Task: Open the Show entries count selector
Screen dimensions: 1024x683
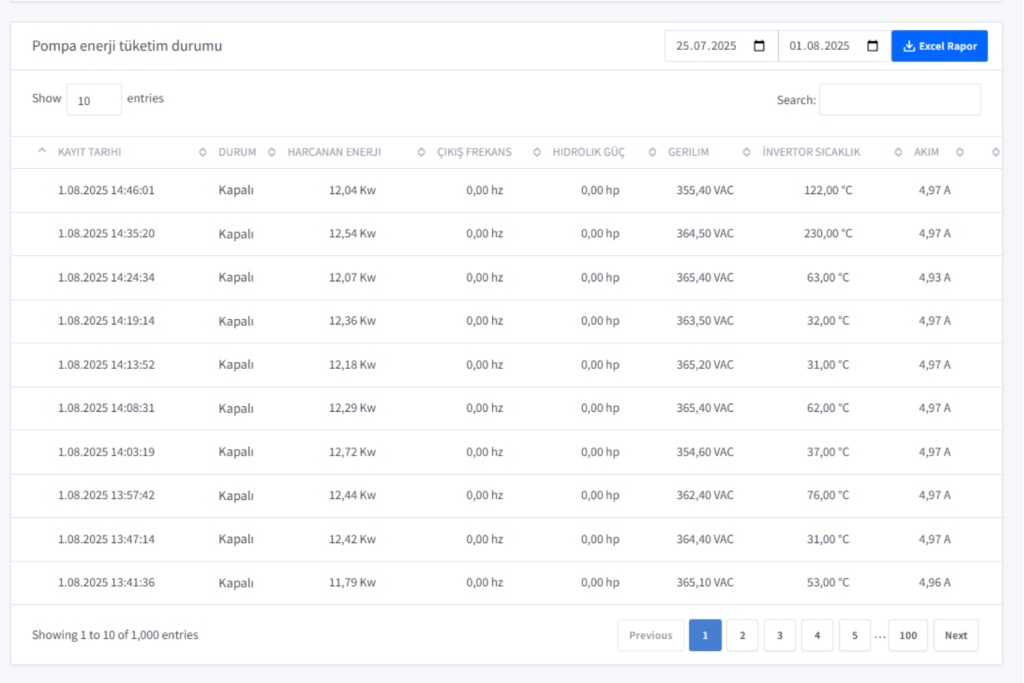Action: [94, 99]
